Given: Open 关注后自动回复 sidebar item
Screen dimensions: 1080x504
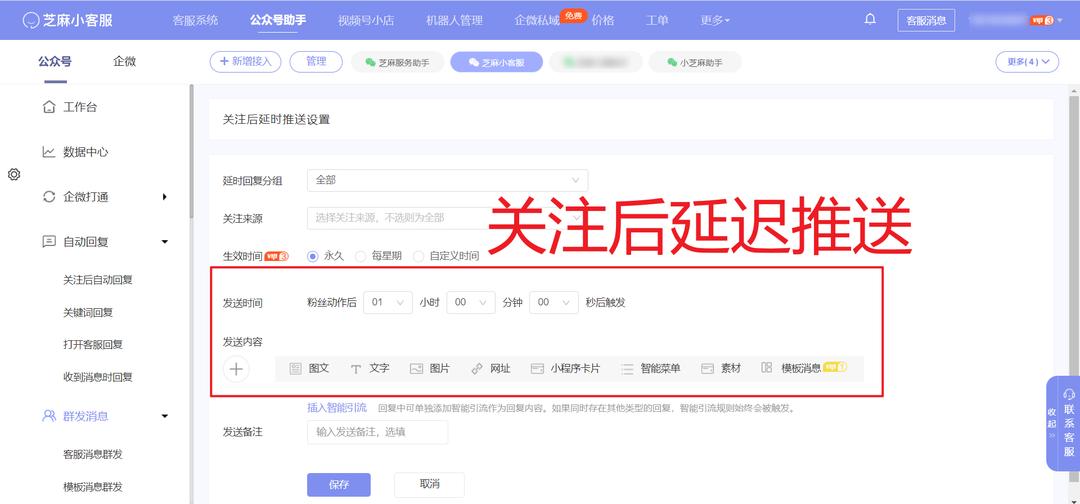Looking at the screenshot, I should pos(98,280).
